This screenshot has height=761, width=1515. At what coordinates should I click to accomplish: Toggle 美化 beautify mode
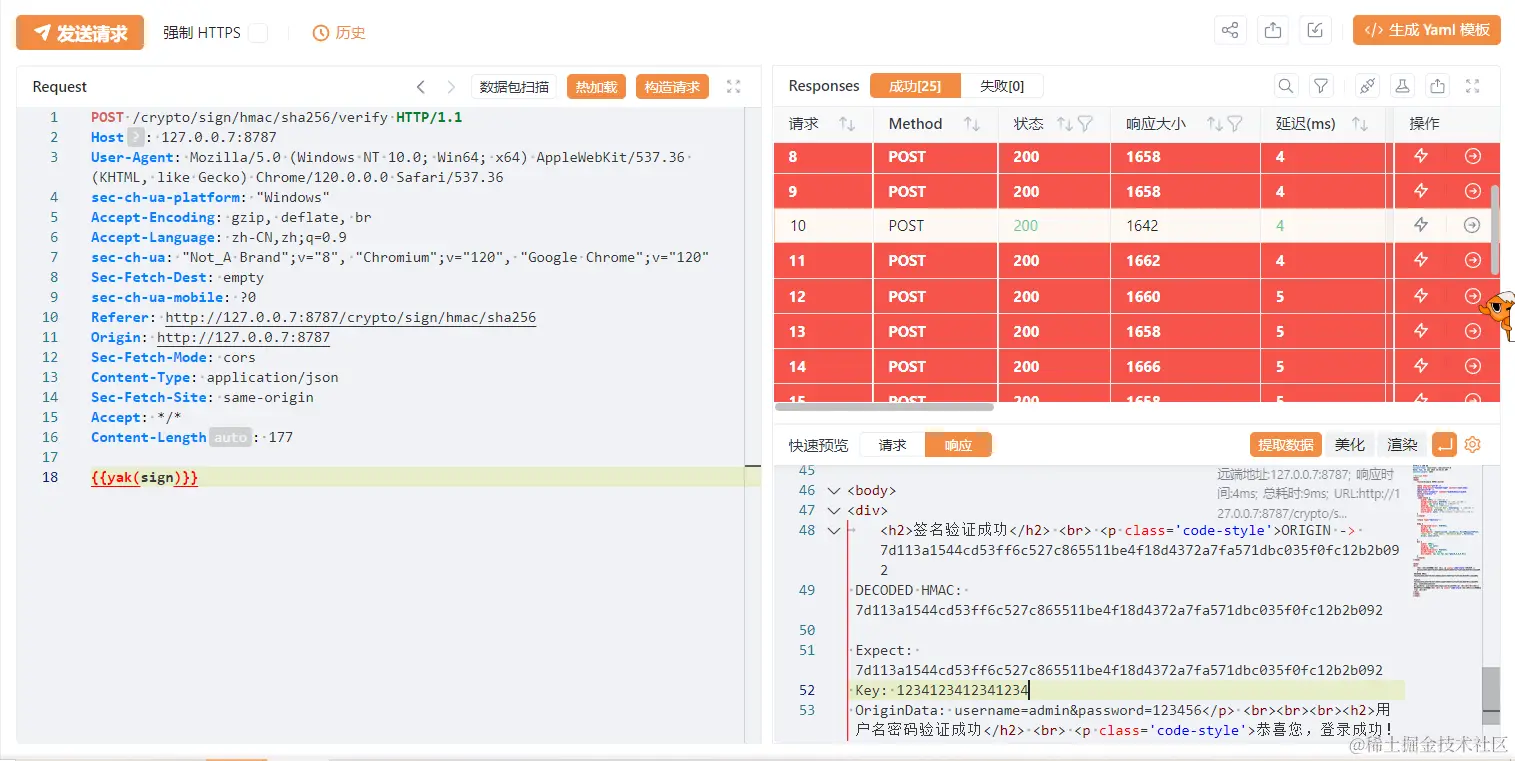[1350, 444]
